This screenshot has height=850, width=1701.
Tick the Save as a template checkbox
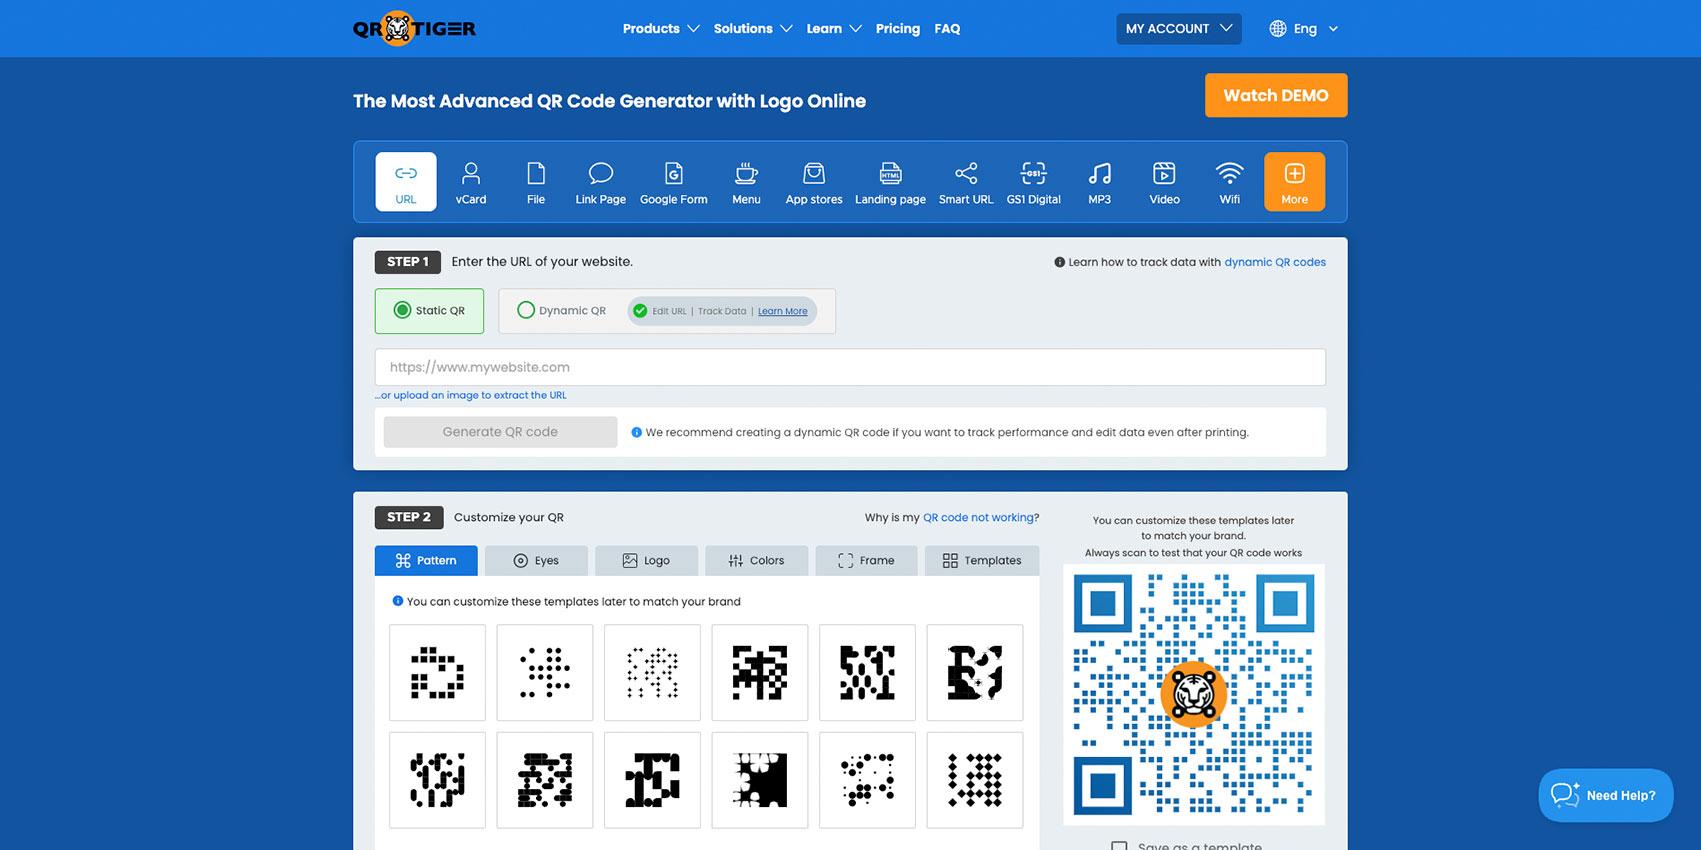click(x=1120, y=846)
